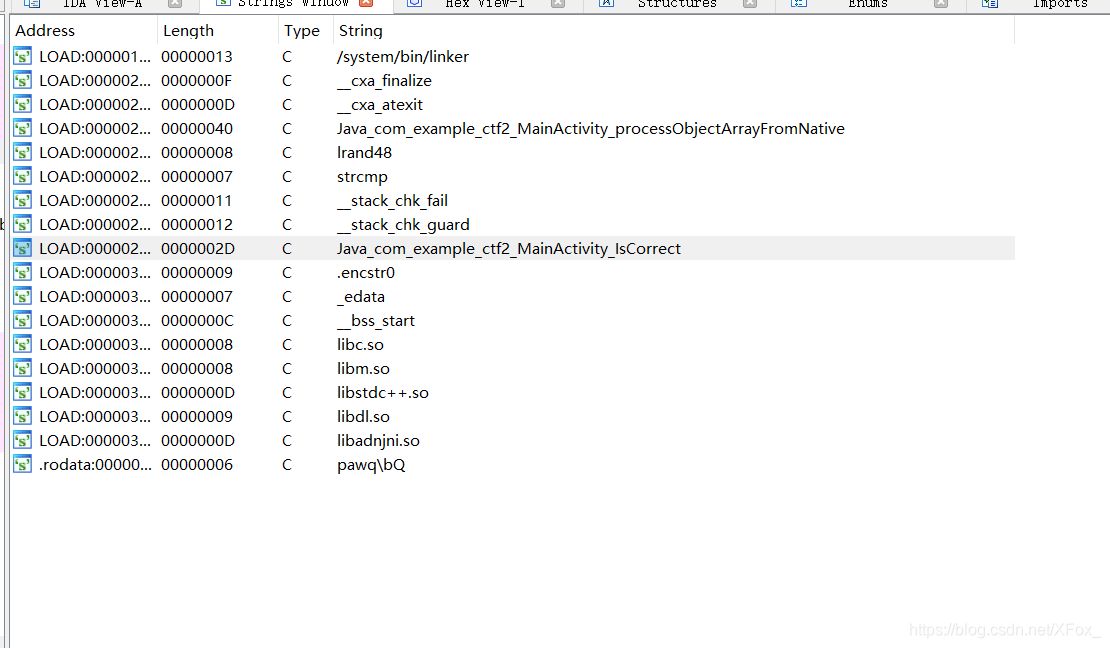Select the __cxa_atexit string
The width and height of the screenshot is (1110, 648).
380,105
